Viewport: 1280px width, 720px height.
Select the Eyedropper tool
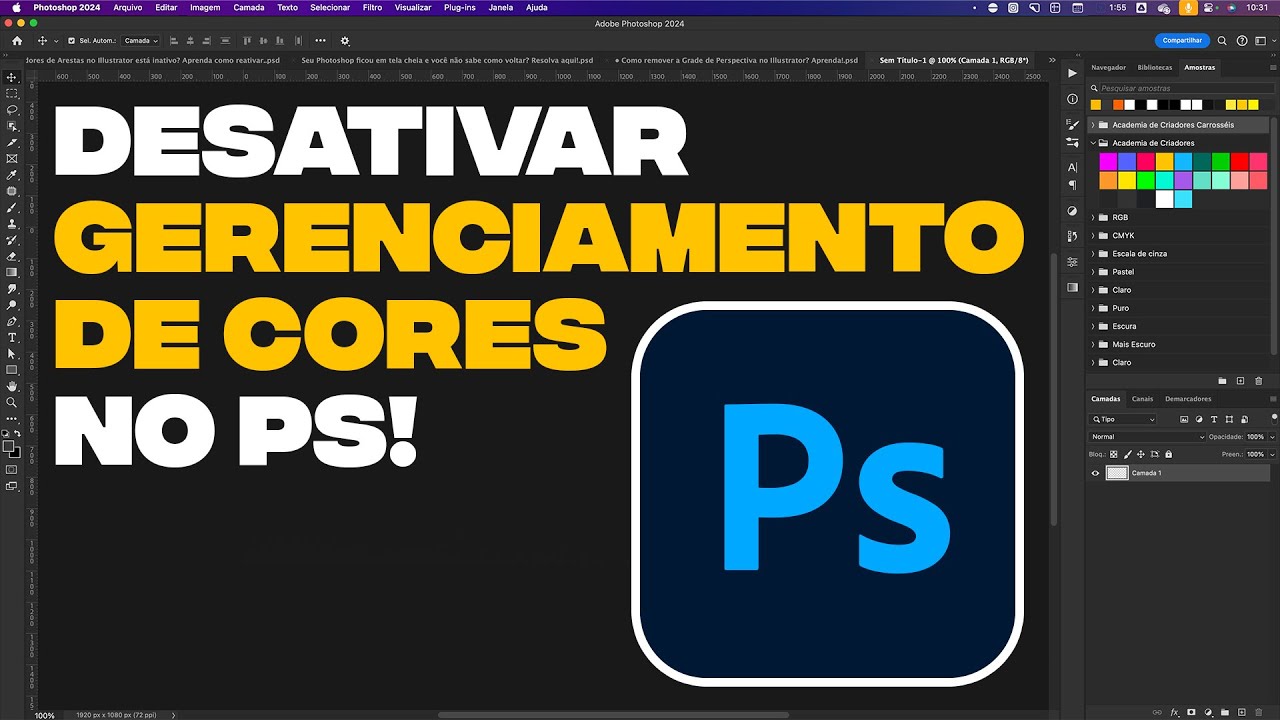tap(12, 174)
